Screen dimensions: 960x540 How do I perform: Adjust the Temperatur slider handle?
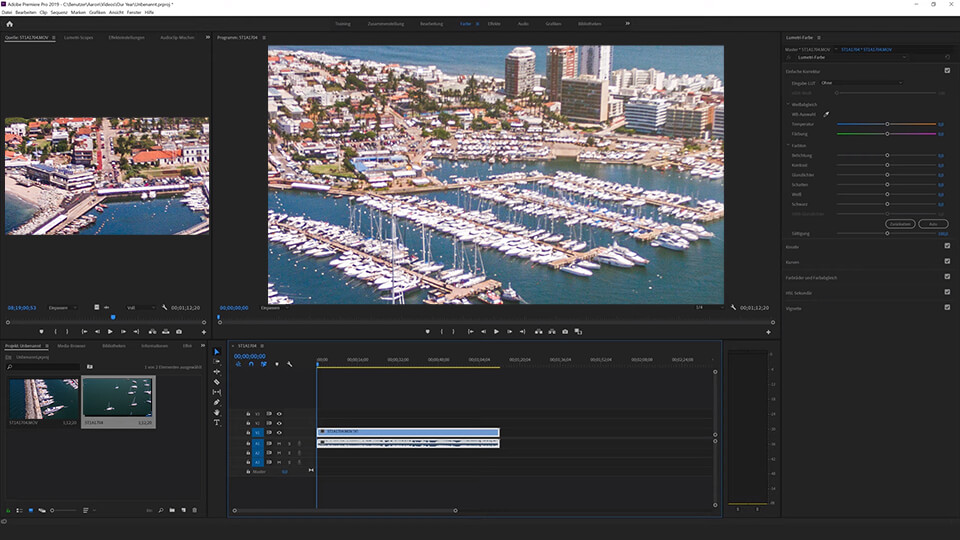click(x=887, y=124)
